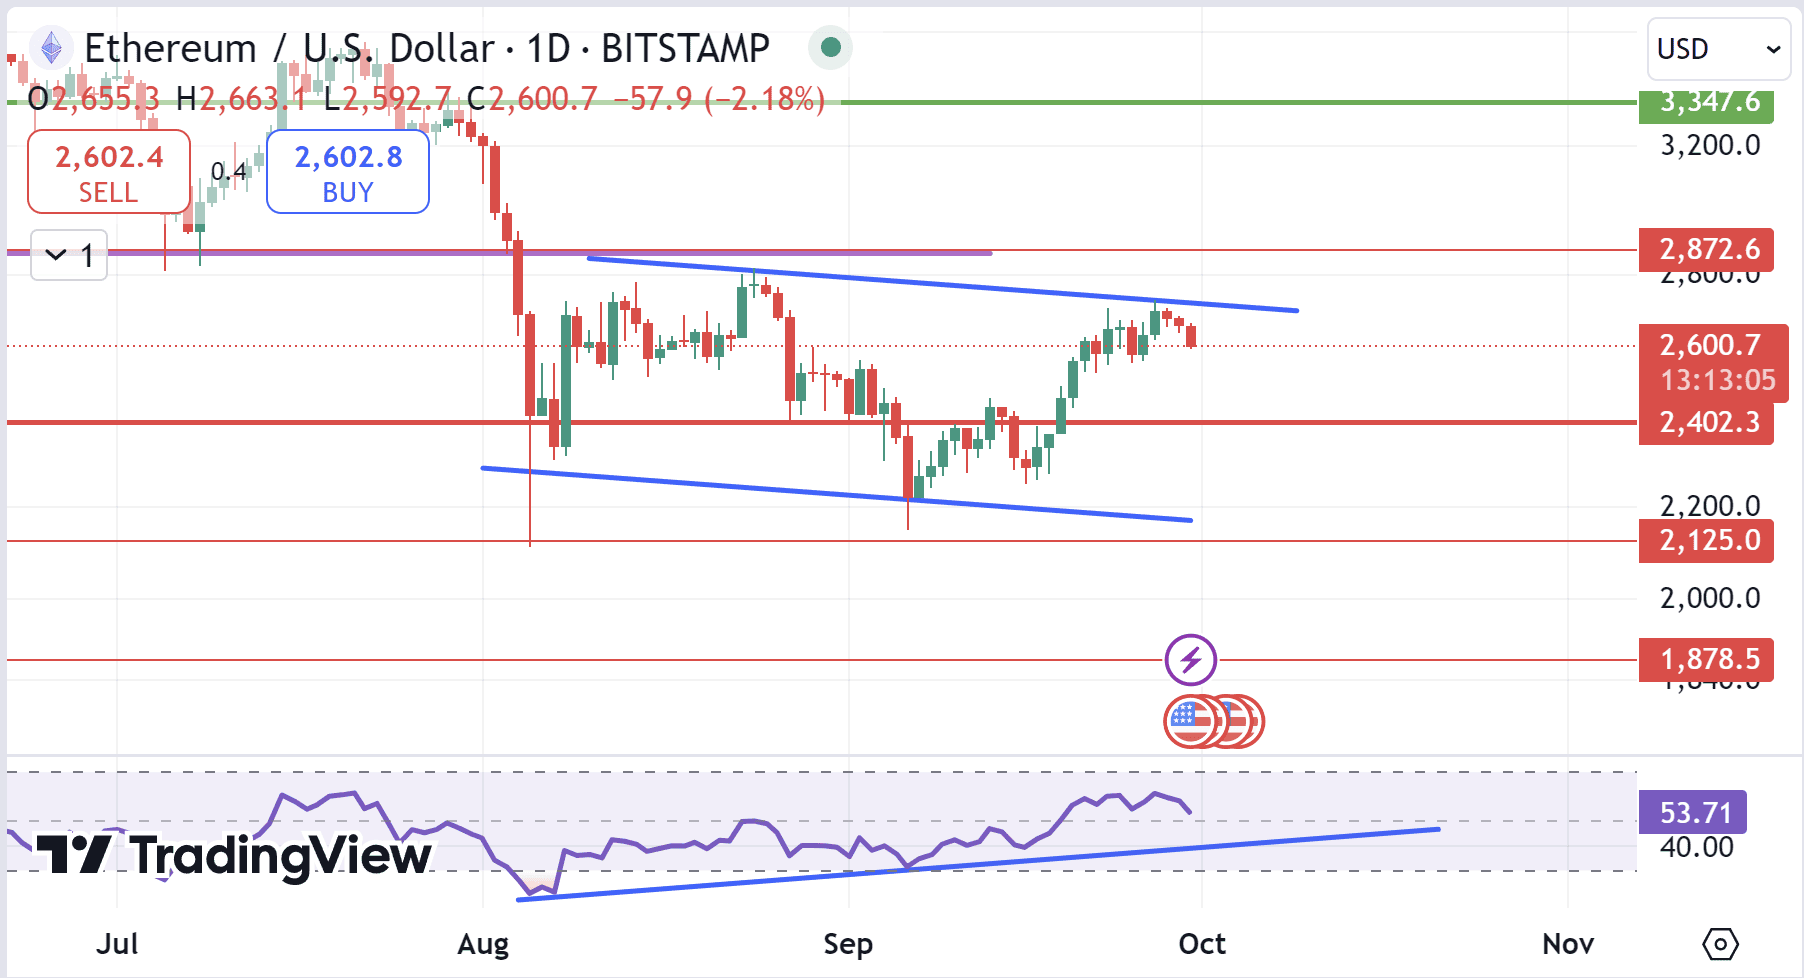Click the 53.71 RSI value label
Viewport: 1804px width, 978px height.
click(1693, 813)
